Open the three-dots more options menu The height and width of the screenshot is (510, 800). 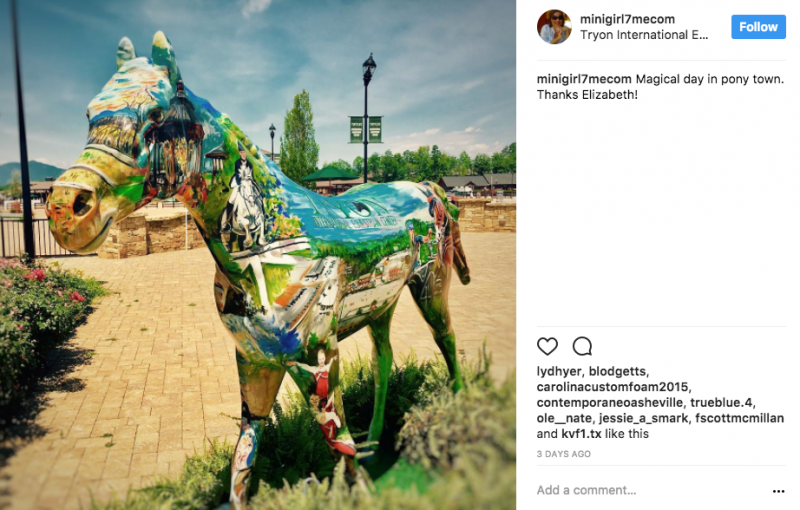tap(778, 491)
